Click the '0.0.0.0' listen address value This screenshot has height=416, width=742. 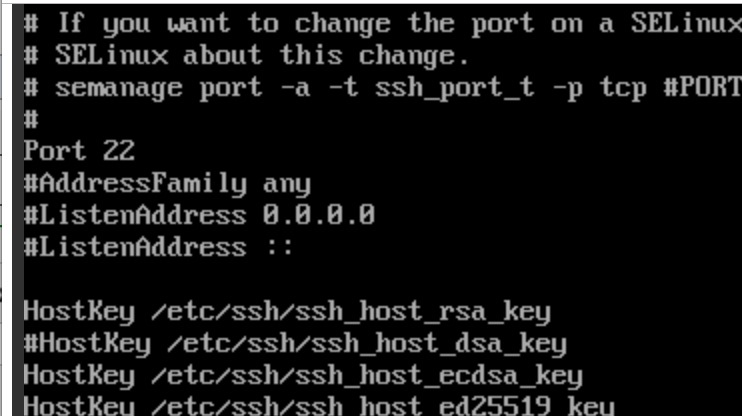tap(319, 215)
